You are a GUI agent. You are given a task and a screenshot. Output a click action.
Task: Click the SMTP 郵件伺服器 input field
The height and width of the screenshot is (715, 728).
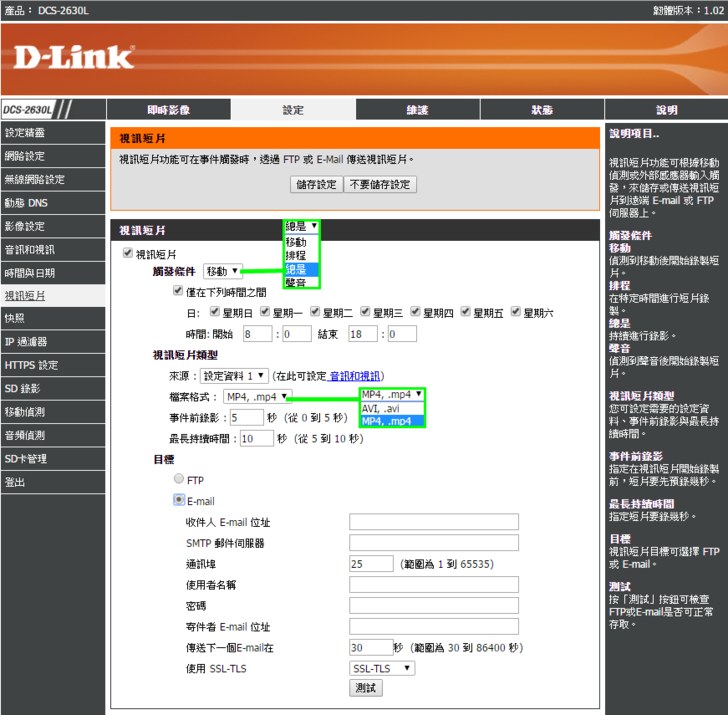(x=433, y=543)
